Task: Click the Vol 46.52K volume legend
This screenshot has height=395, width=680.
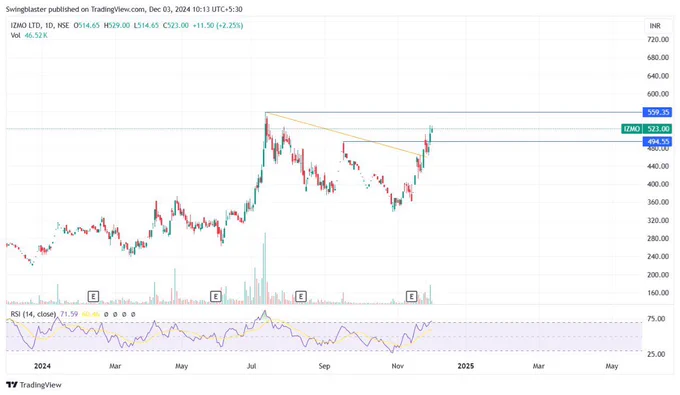Action: point(29,36)
